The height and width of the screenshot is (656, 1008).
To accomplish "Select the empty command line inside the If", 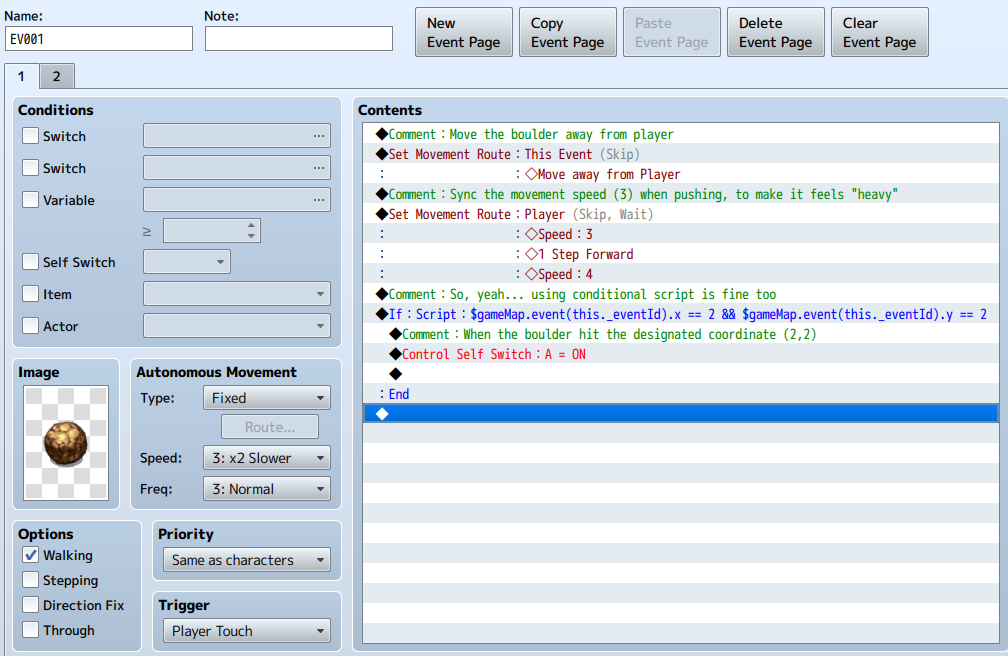I will pos(681,374).
